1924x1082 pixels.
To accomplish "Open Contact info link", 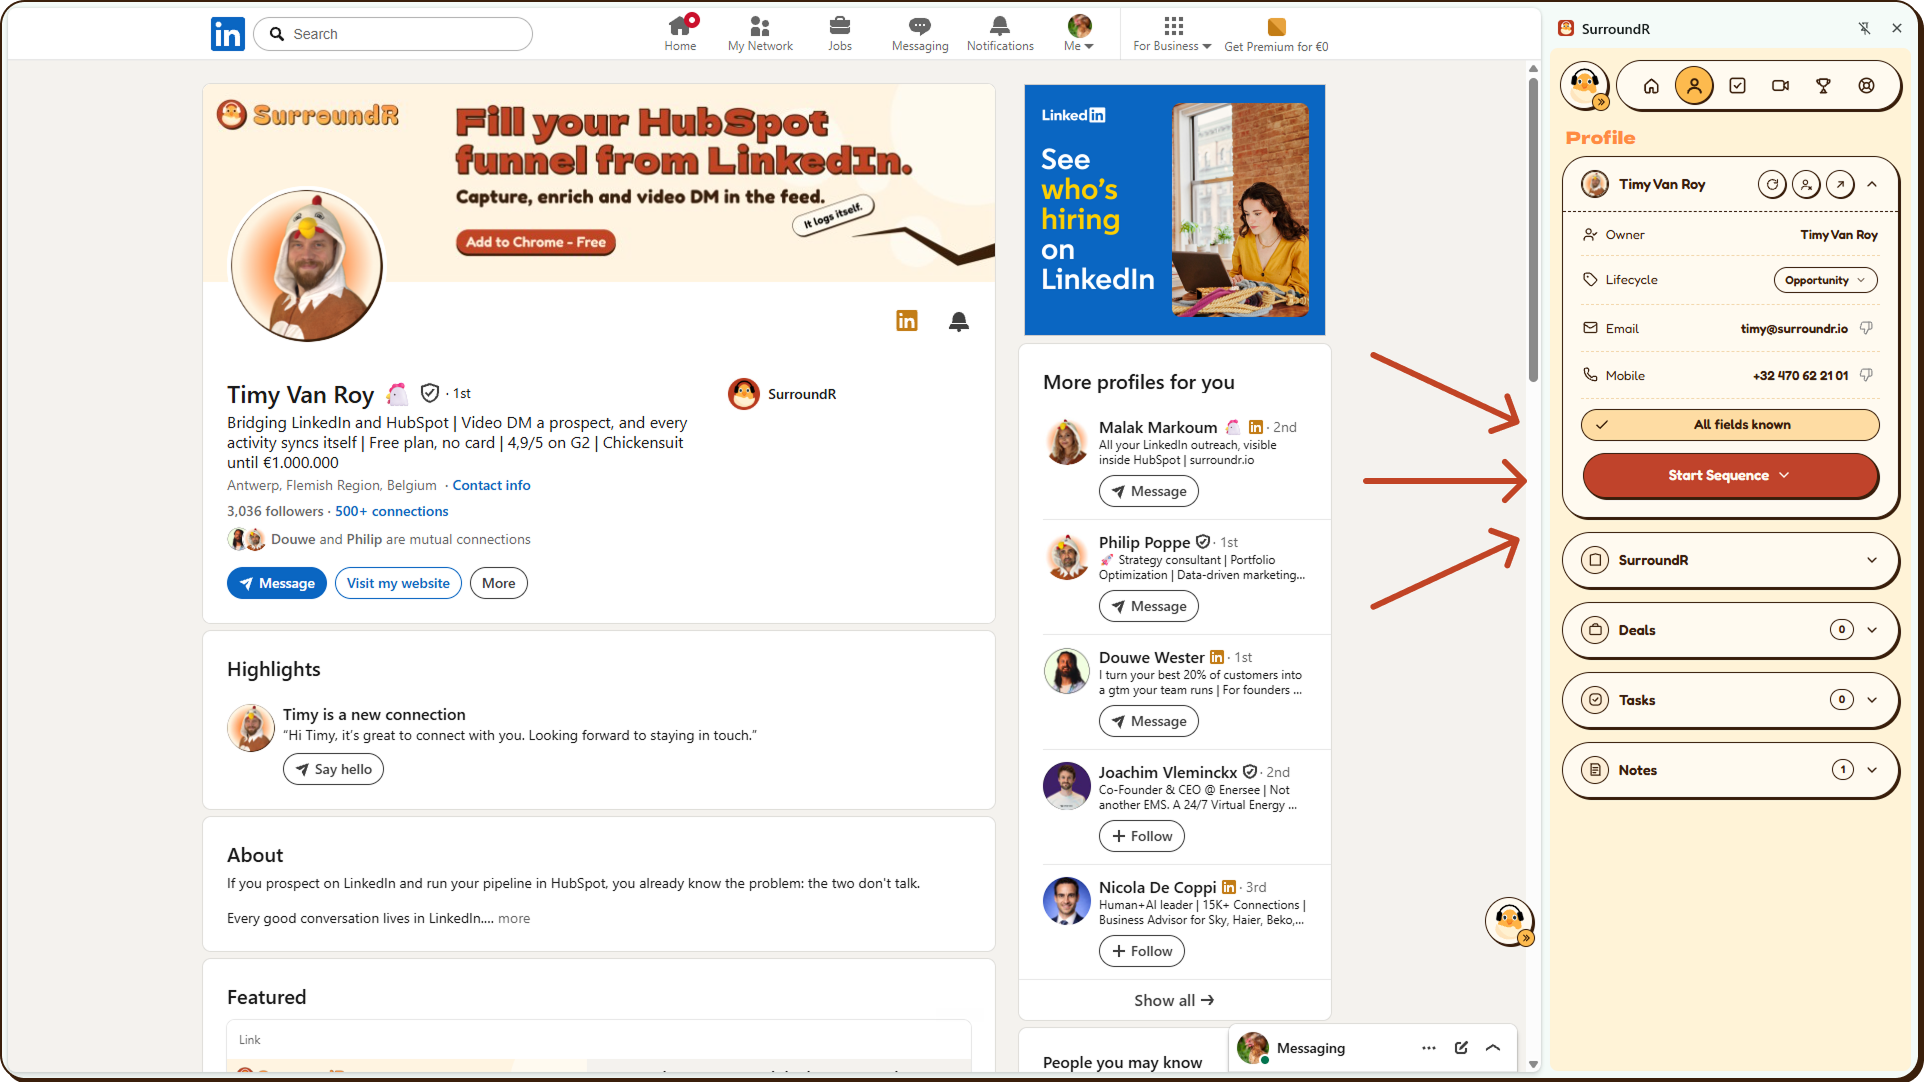I will [x=491, y=485].
